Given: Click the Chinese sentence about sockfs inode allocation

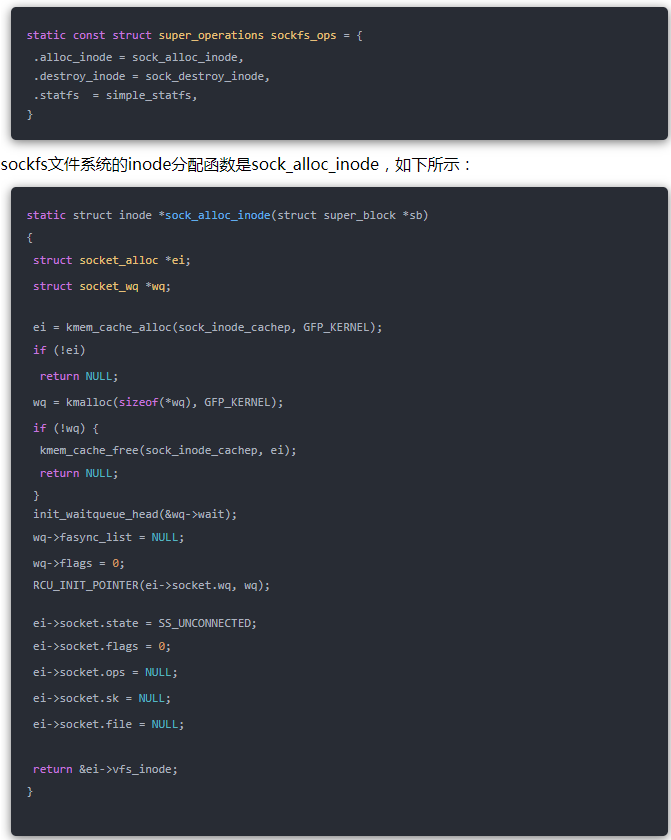Looking at the screenshot, I should [236, 164].
